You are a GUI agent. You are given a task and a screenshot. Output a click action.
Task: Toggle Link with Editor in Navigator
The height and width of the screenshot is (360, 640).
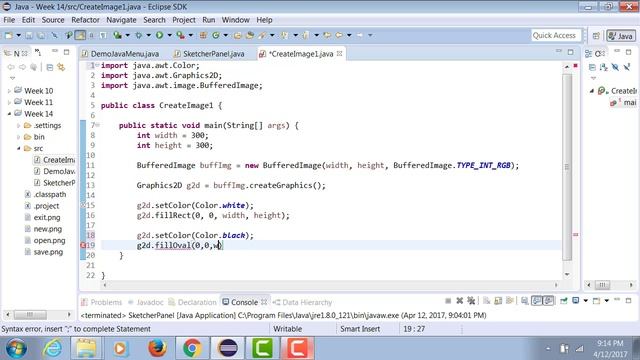tap(61, 67)
